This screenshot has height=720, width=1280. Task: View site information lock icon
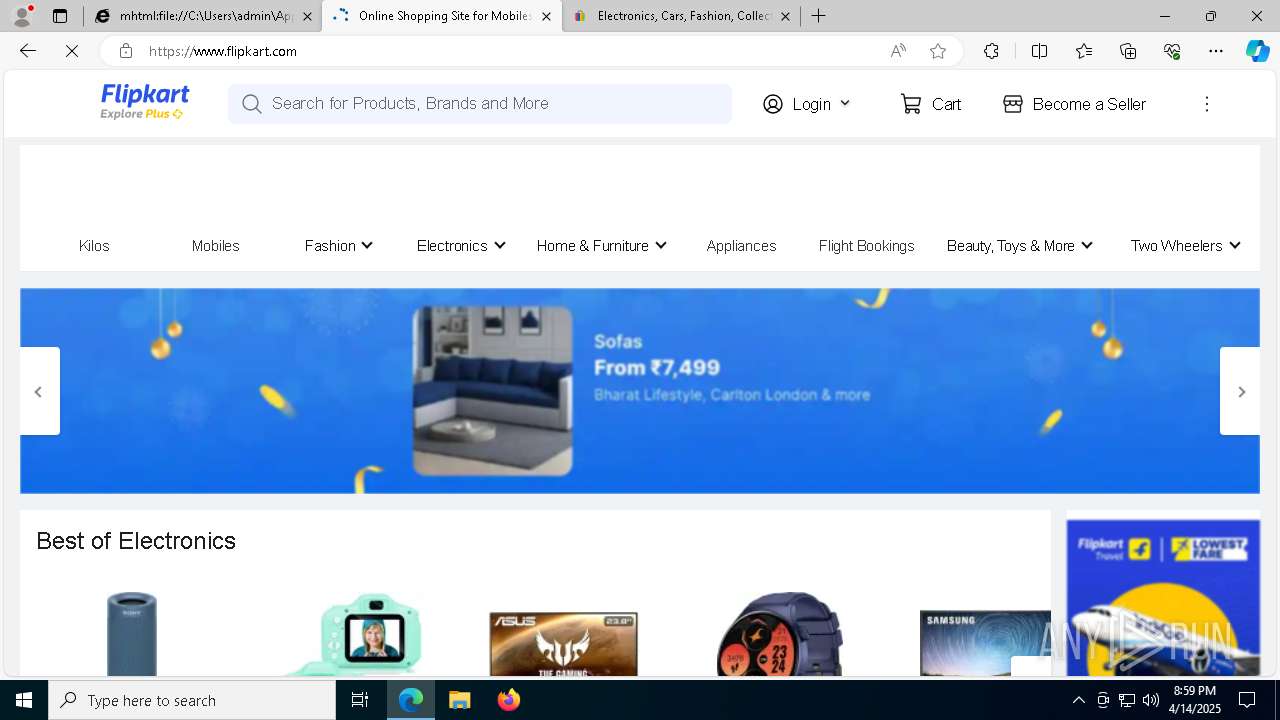click(125, 51)
